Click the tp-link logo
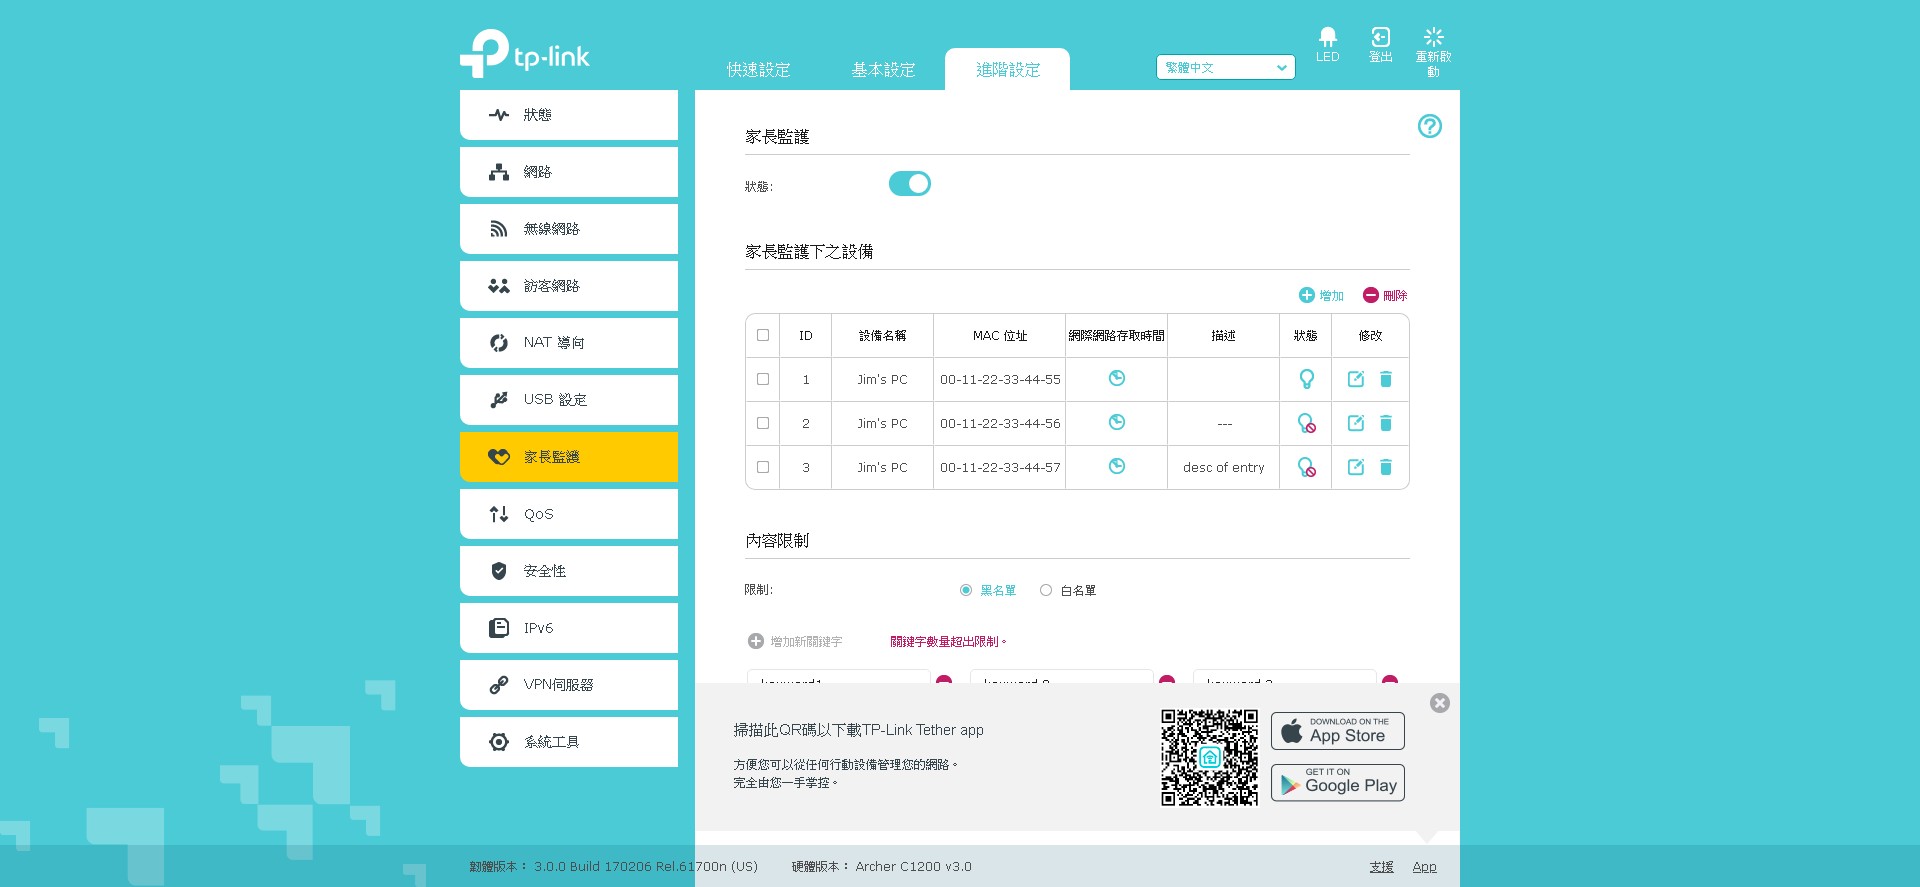 coord(525,53)
